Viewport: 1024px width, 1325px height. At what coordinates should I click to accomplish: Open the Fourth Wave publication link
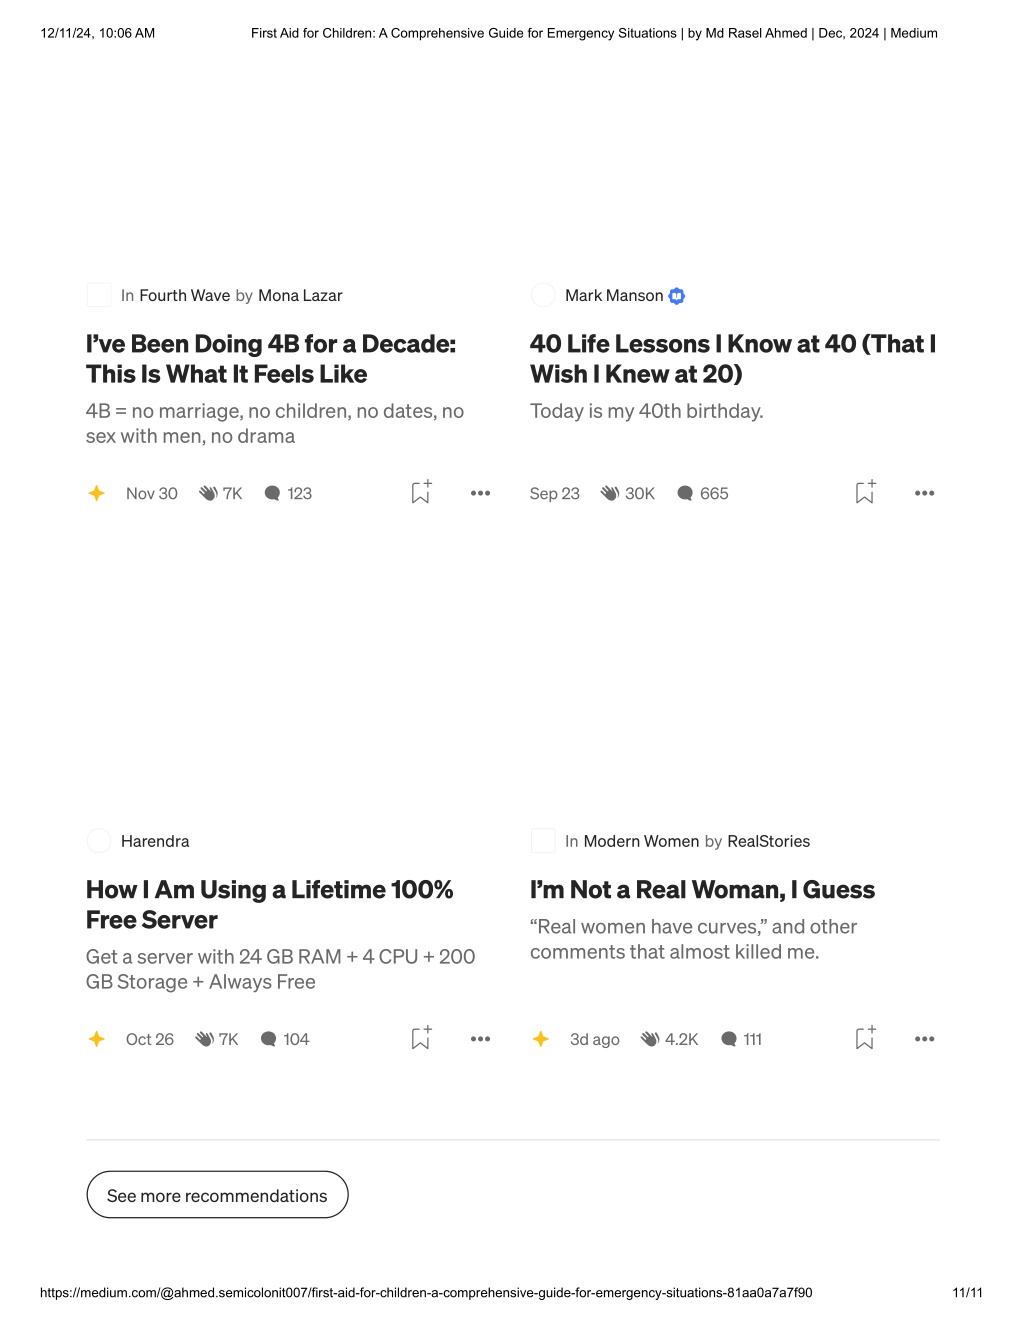coord(185,296)
